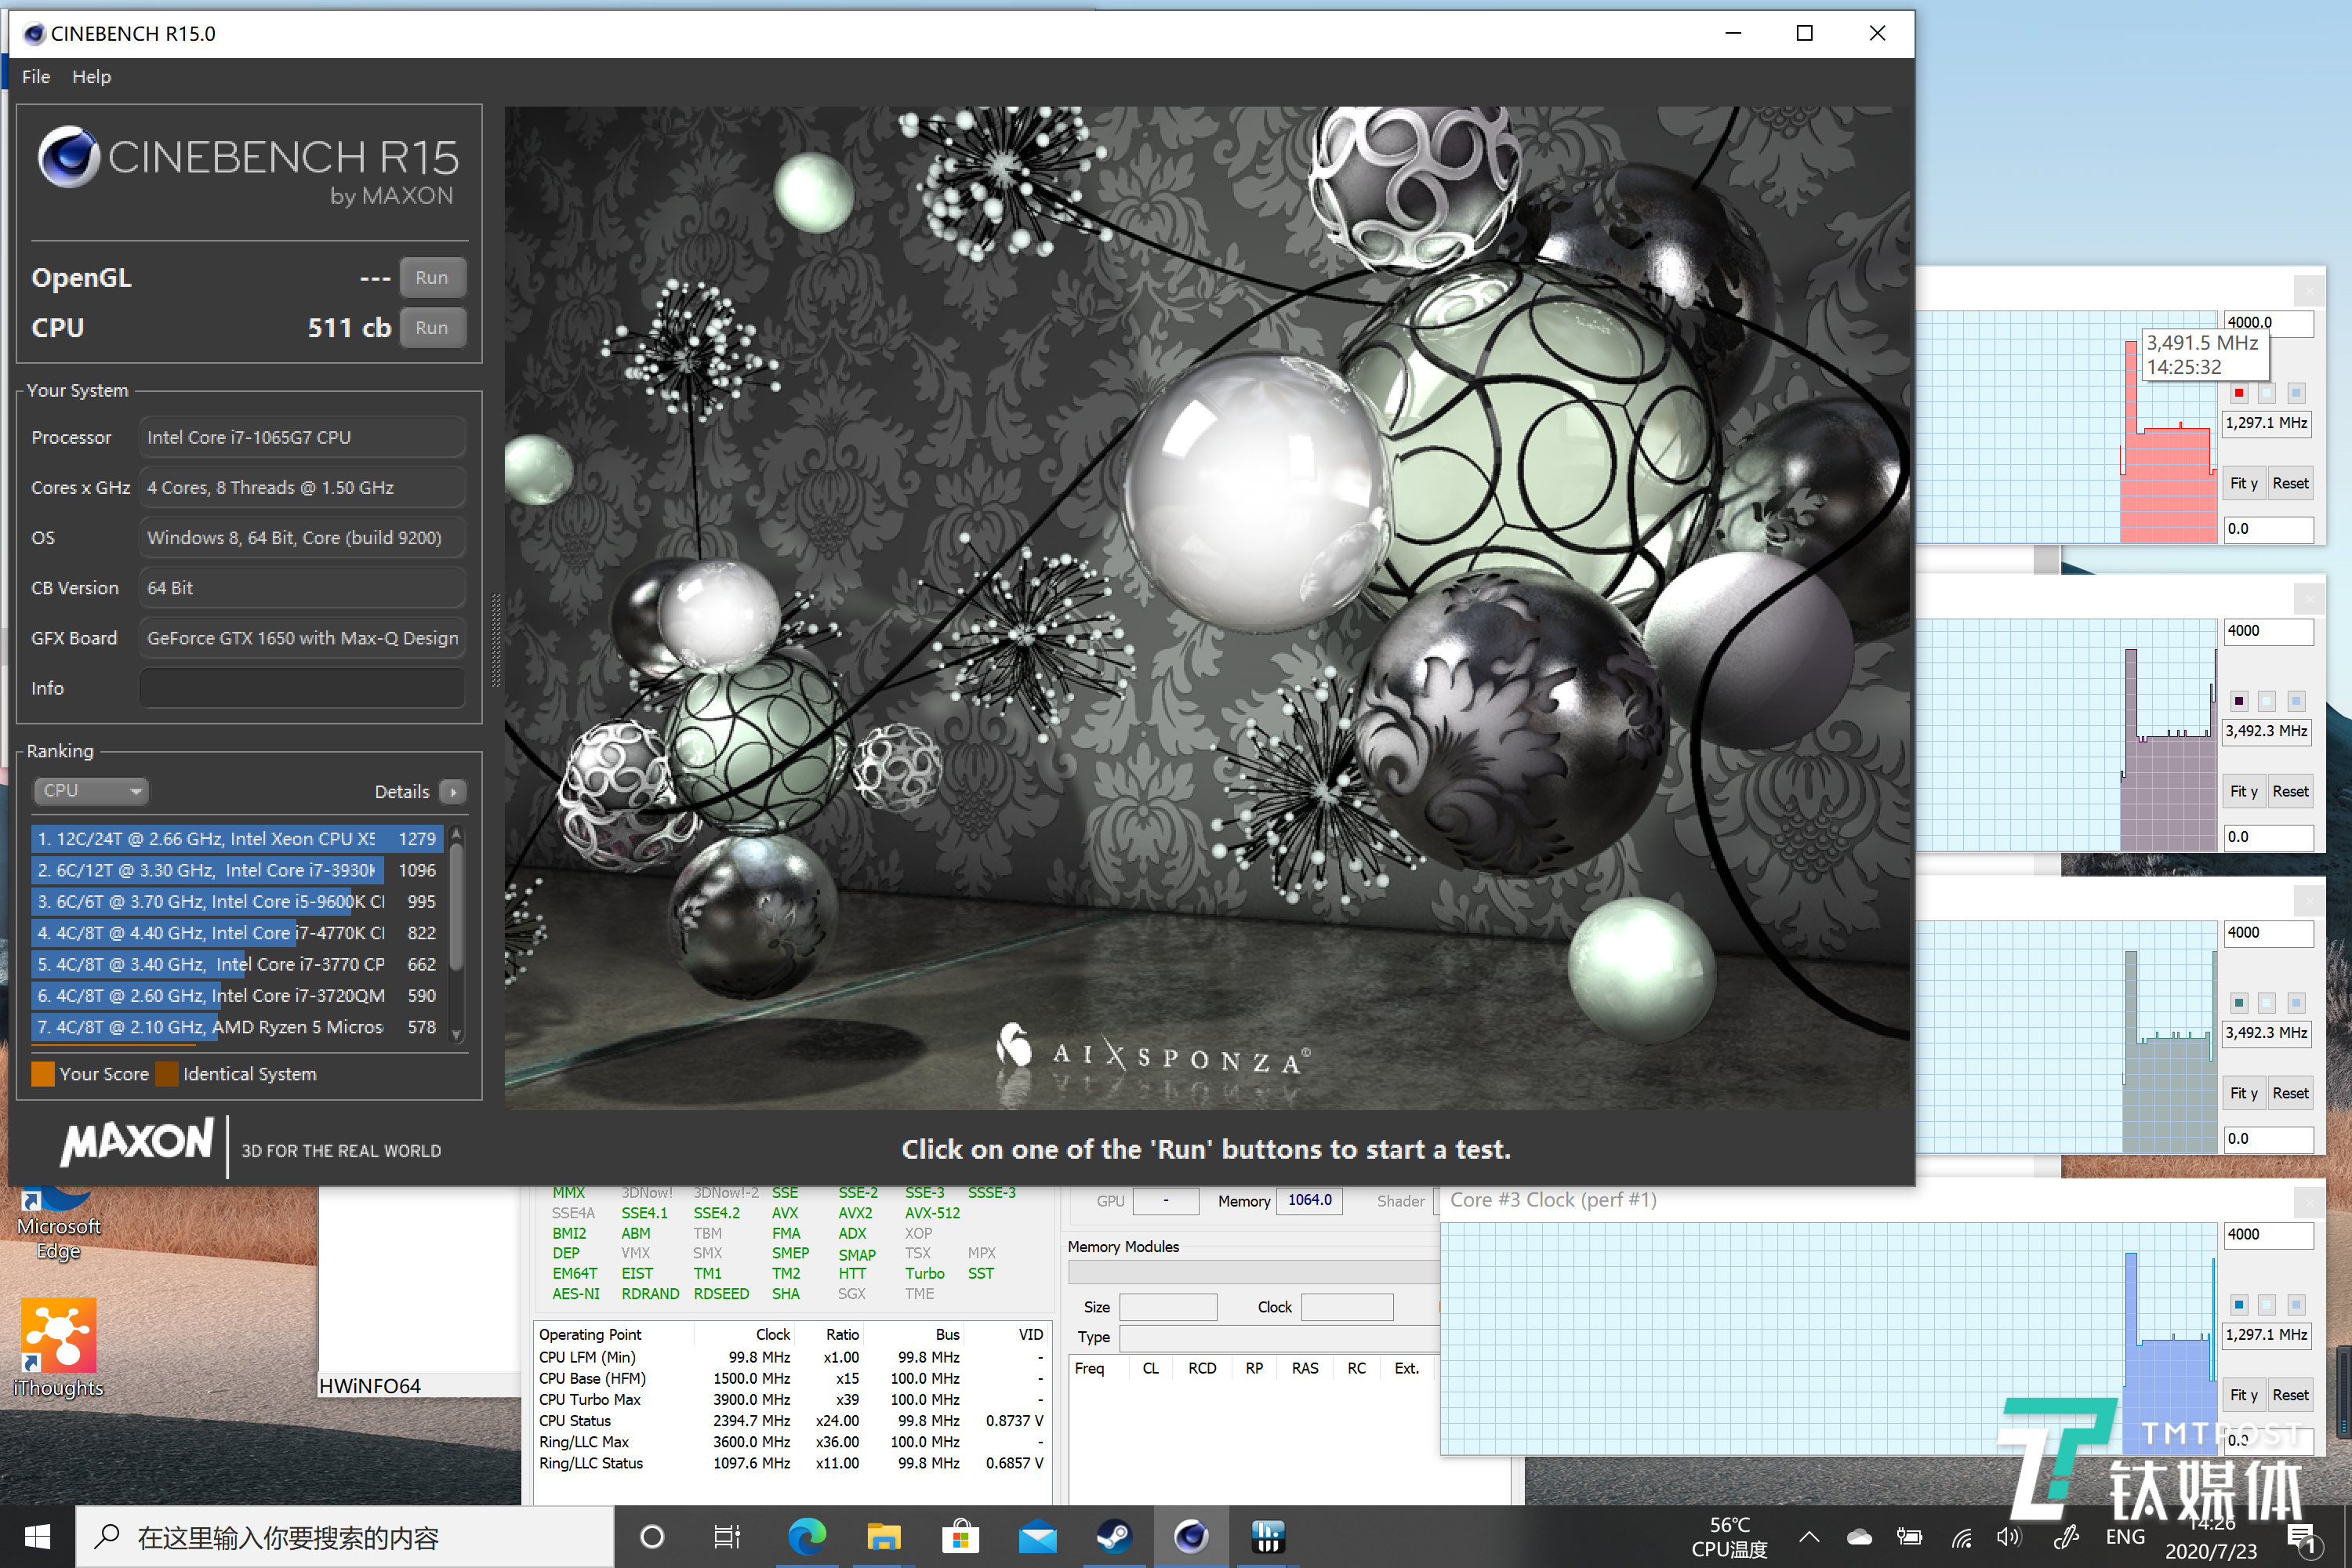2352x1568 pixels.
Task: Toggle the red graph checkbox in top clock panel
Action: point(2238,392)
